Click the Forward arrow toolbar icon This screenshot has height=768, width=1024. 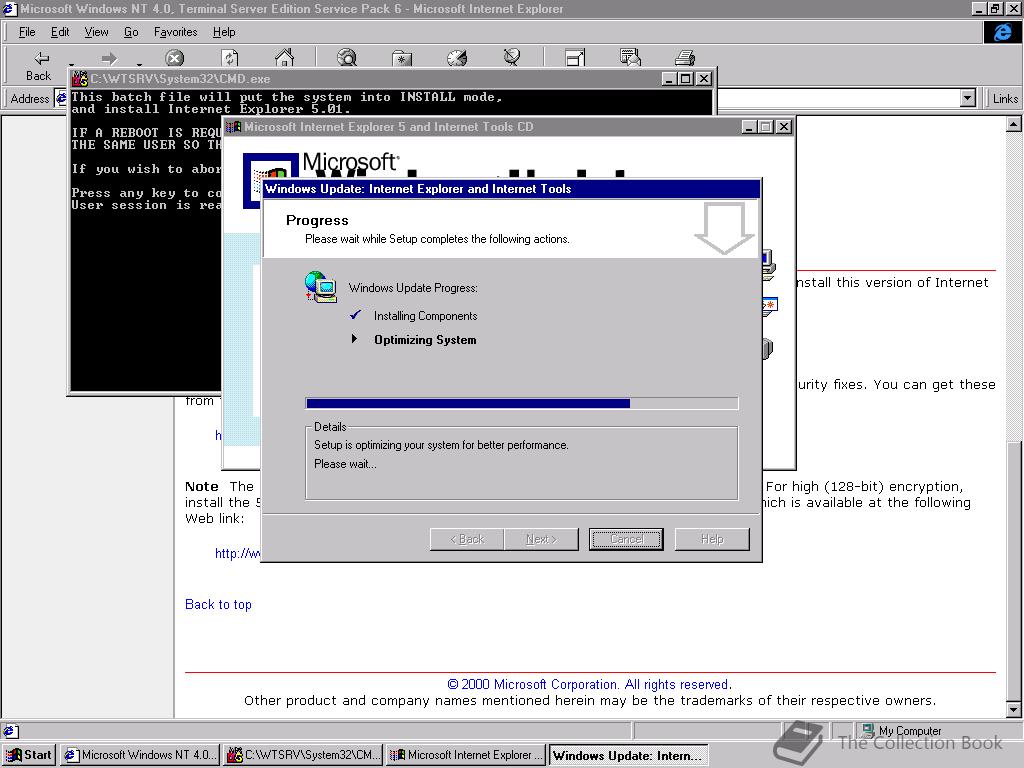[x=109, y=59]
